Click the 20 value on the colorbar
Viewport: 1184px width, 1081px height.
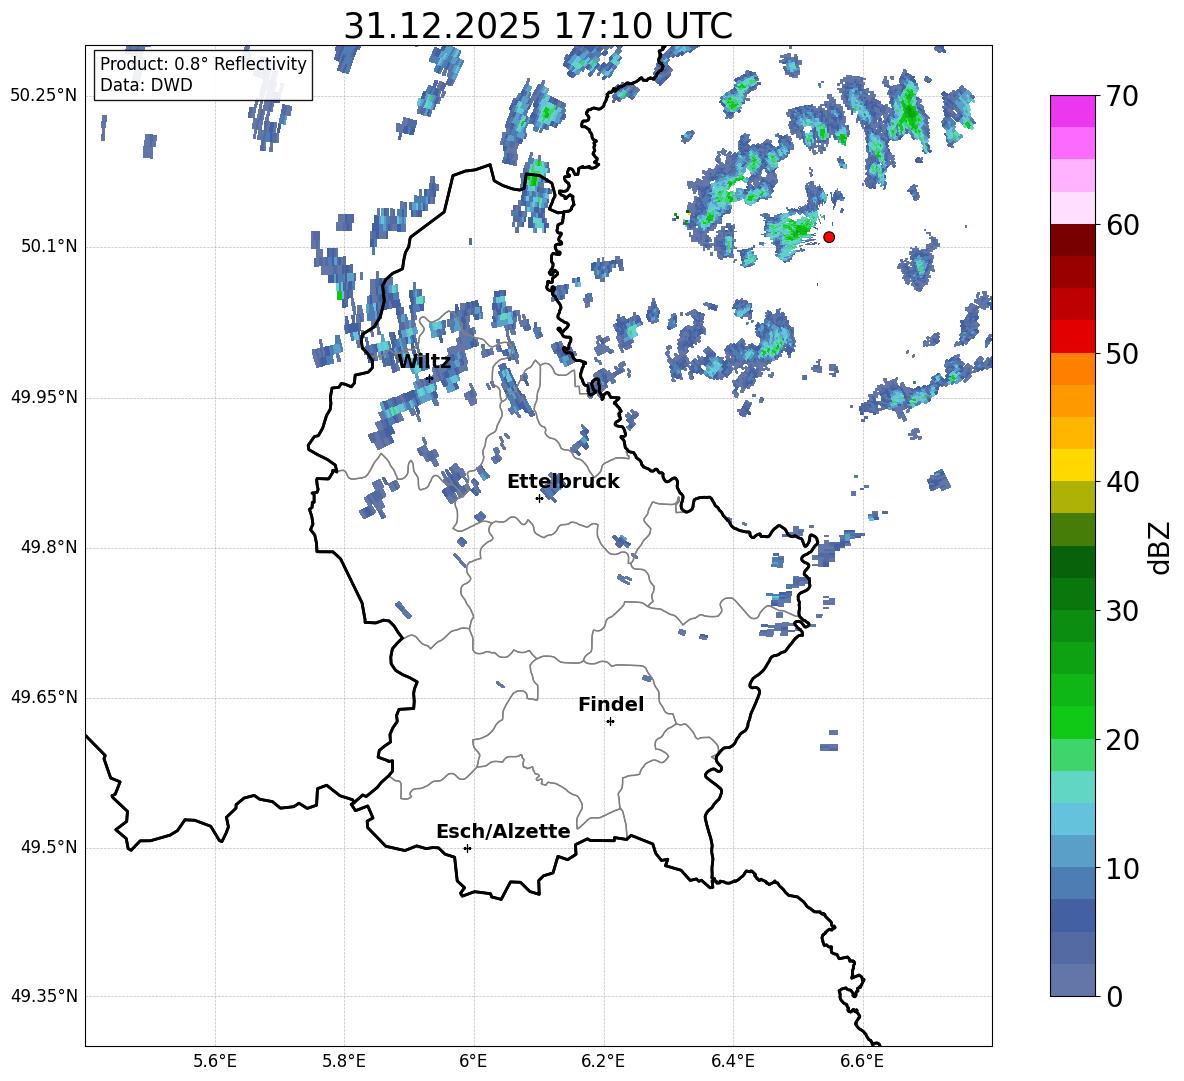tap(1122, 739)
